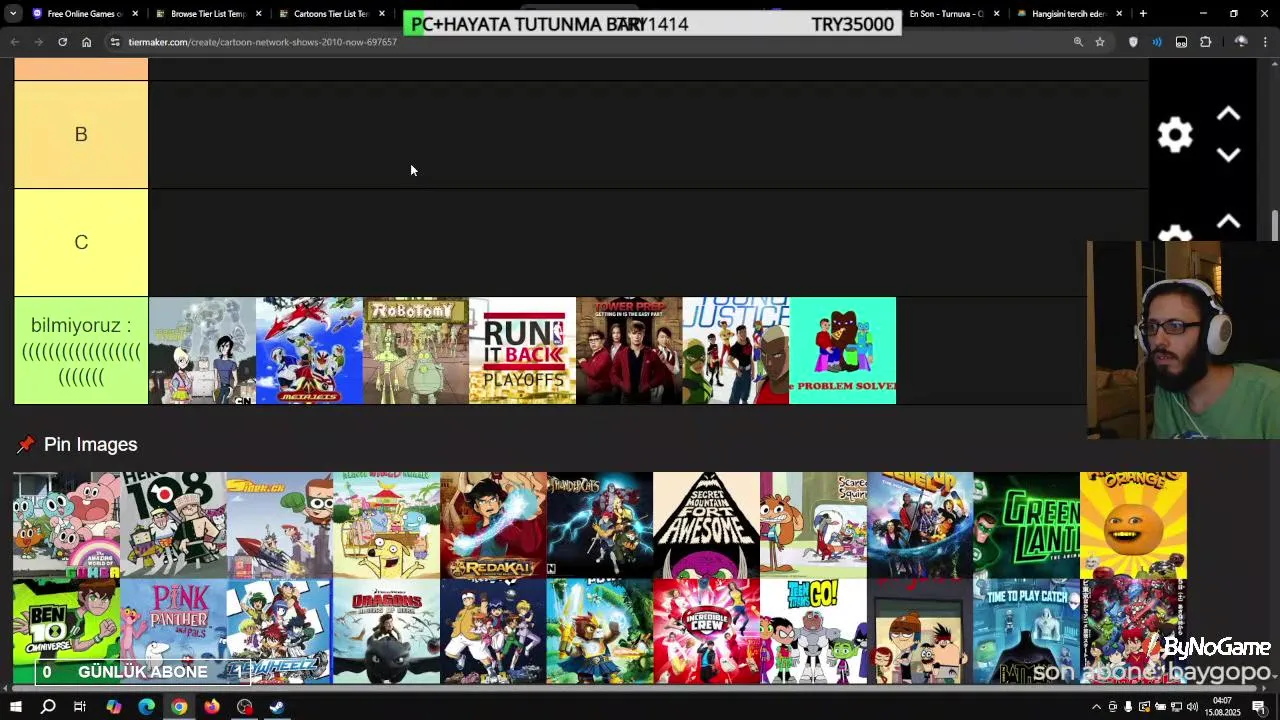Select the Metajets image in bilmiyoruz row
The height and width of the screenshot is (720, 1280).
309,350
